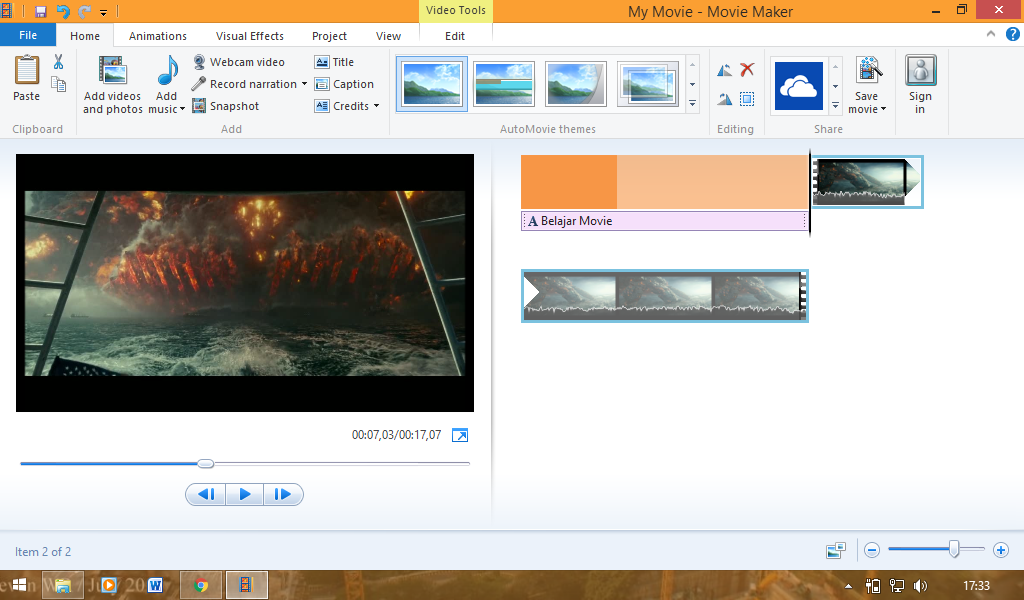Switch to the Home tab
Screen dimensions: 1024x600
pyautogui.click(x=85, y=36)
